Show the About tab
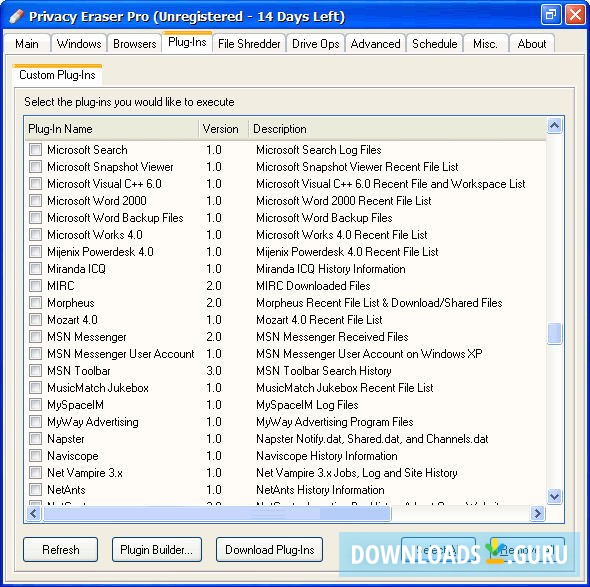Screen dimensions: 590x587 [x=532, y=44]
